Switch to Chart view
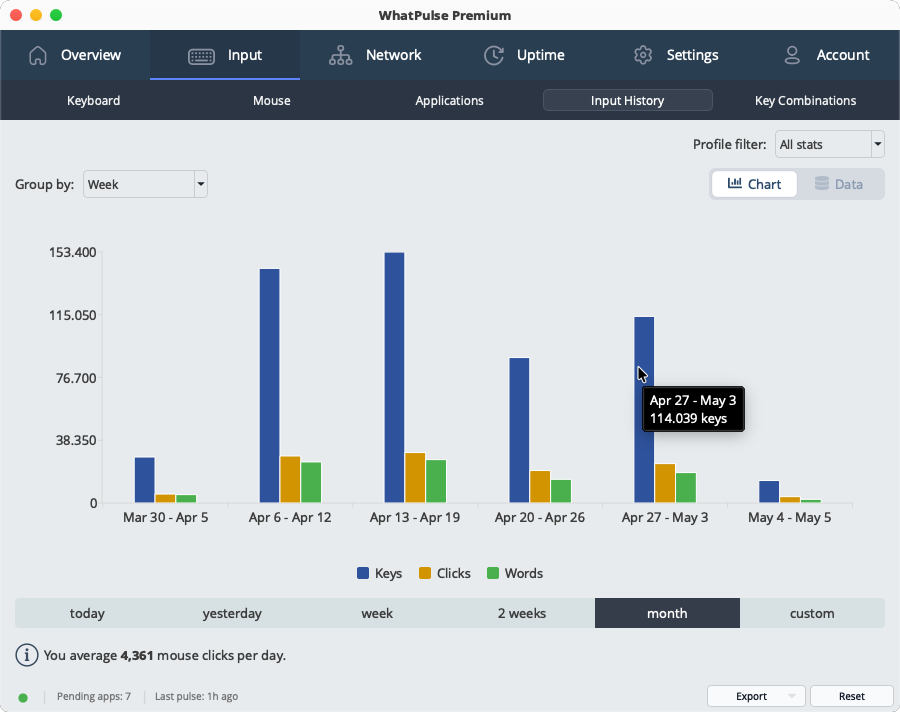 tap(754, 184)
